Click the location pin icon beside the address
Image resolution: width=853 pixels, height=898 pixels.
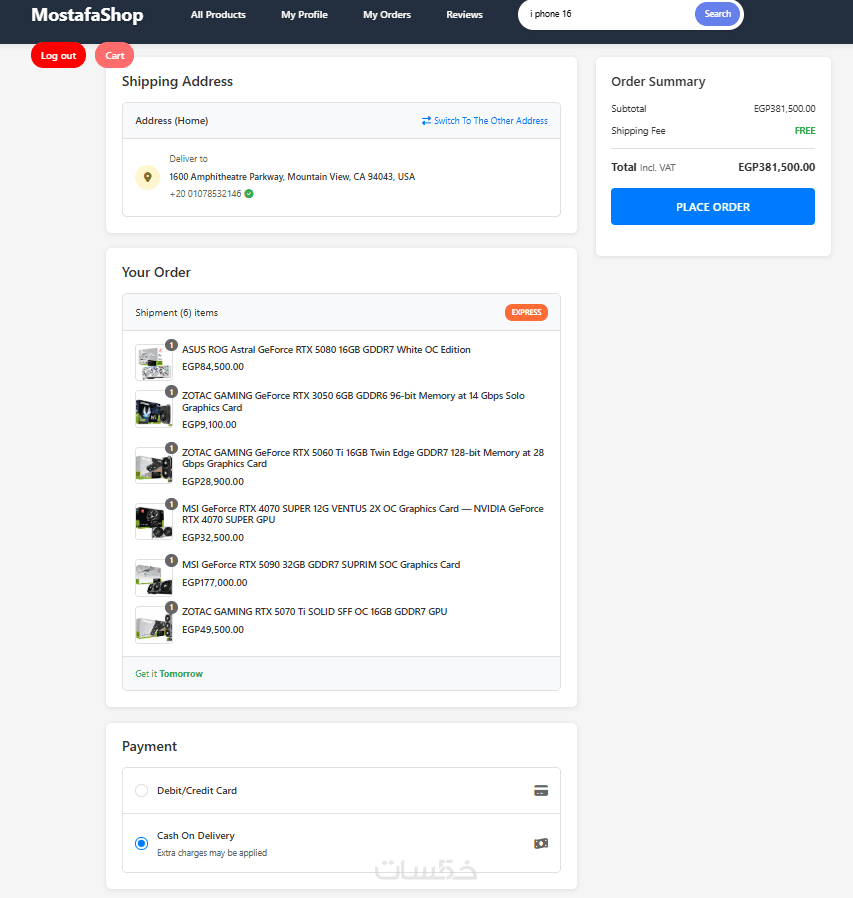147,177
